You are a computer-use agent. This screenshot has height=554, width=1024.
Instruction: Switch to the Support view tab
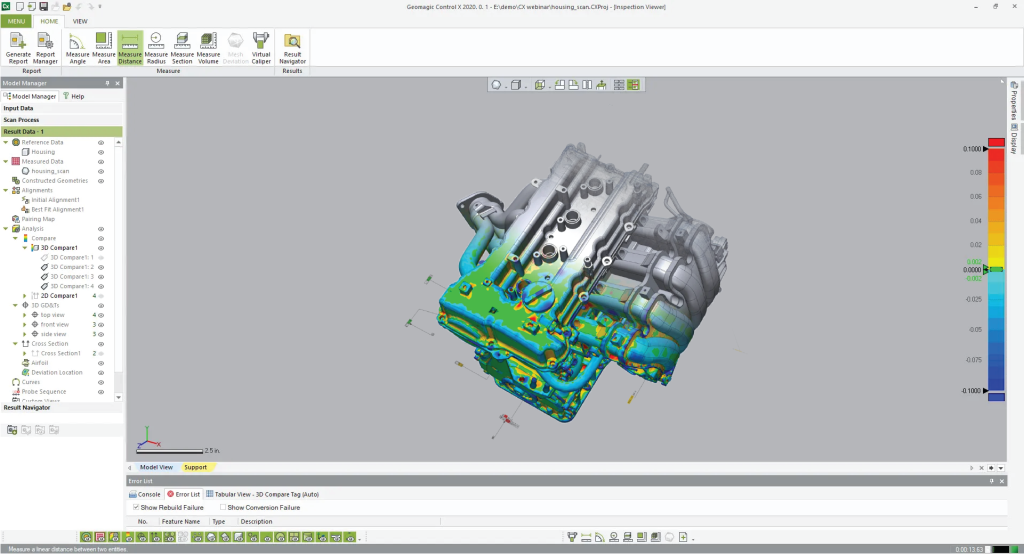click(x=195, y=467)
